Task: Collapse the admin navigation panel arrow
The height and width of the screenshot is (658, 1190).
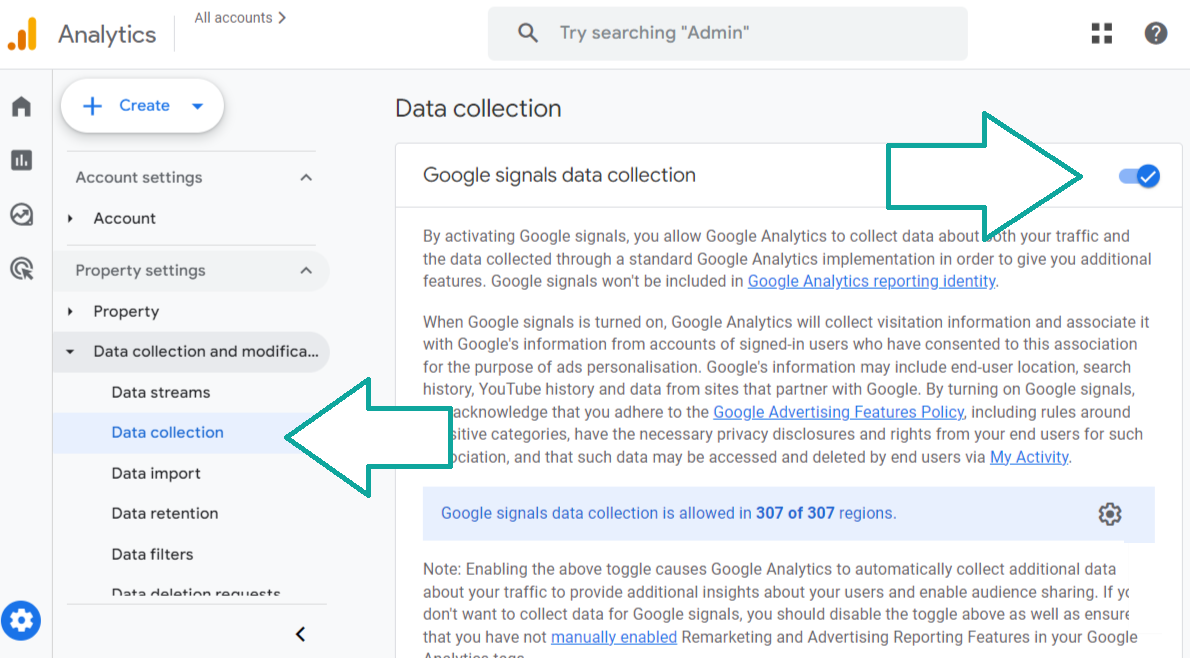Action: point(301,634)
